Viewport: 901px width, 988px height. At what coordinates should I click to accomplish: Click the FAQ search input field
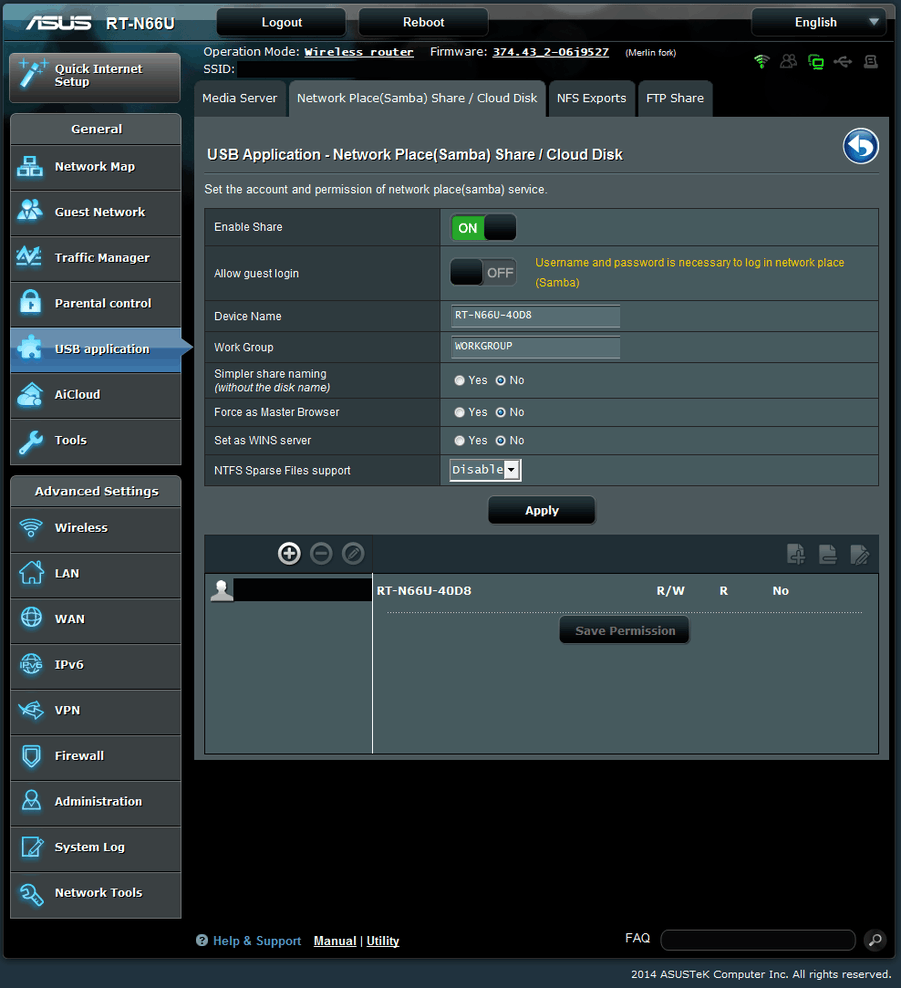coord(758,940)
